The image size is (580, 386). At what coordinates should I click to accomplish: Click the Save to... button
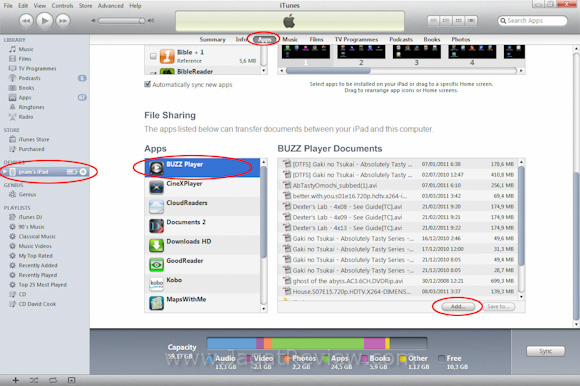tap(498, 307)
